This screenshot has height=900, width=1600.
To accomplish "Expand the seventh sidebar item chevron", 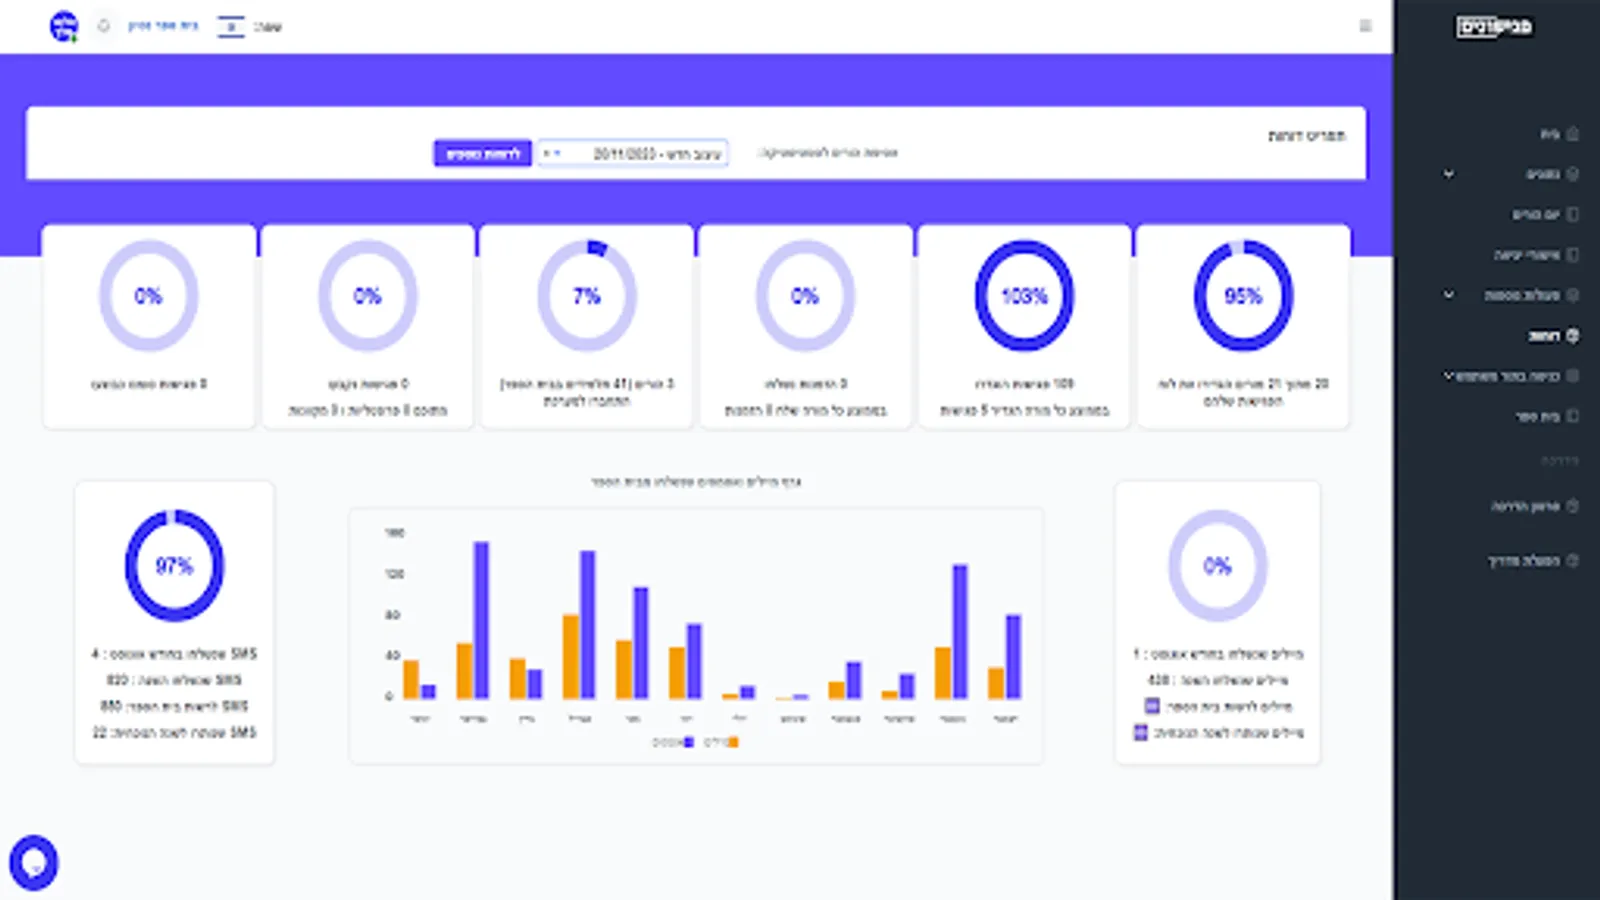I will [x=1447, y=376].
